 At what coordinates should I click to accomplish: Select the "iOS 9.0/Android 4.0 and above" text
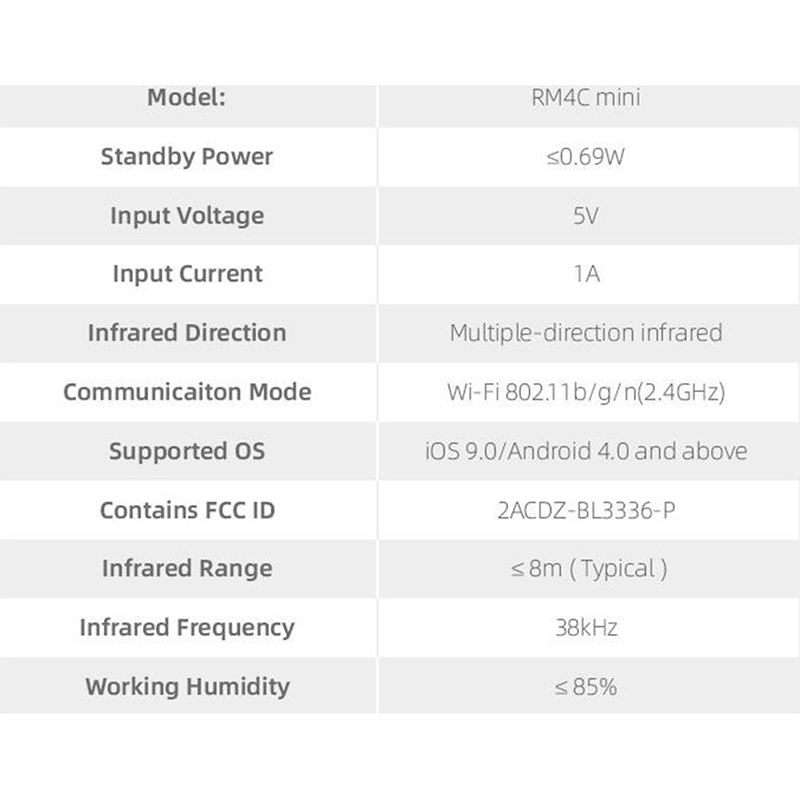click(586, 451)
